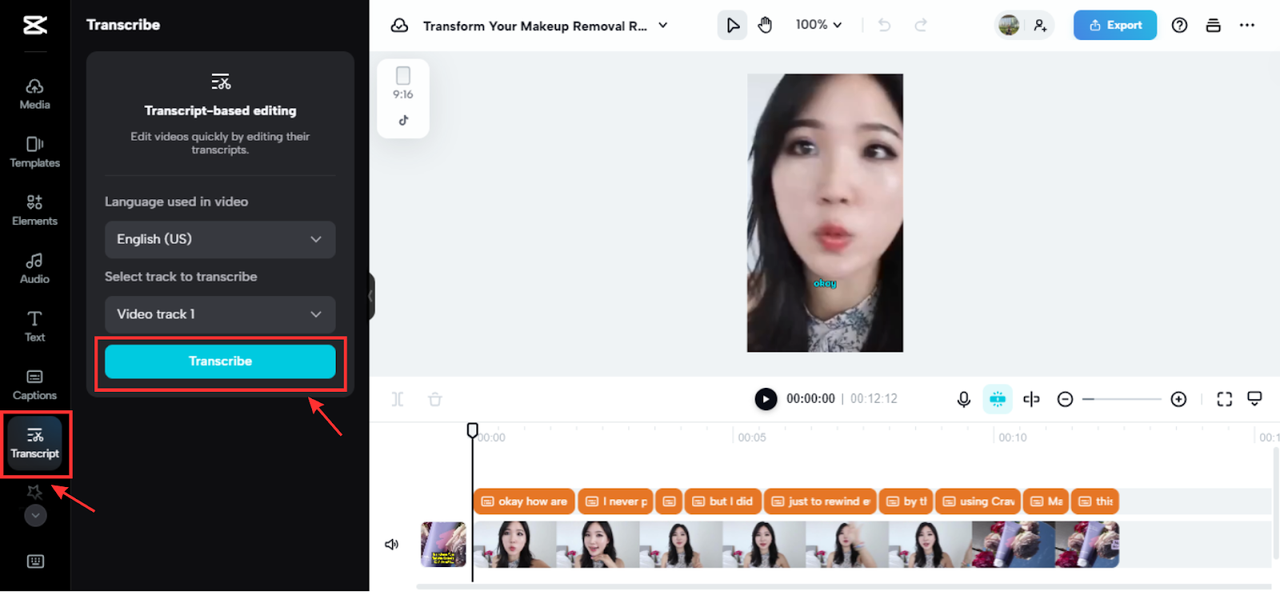
Task: Open the Media panel
Action: (35, 94)
